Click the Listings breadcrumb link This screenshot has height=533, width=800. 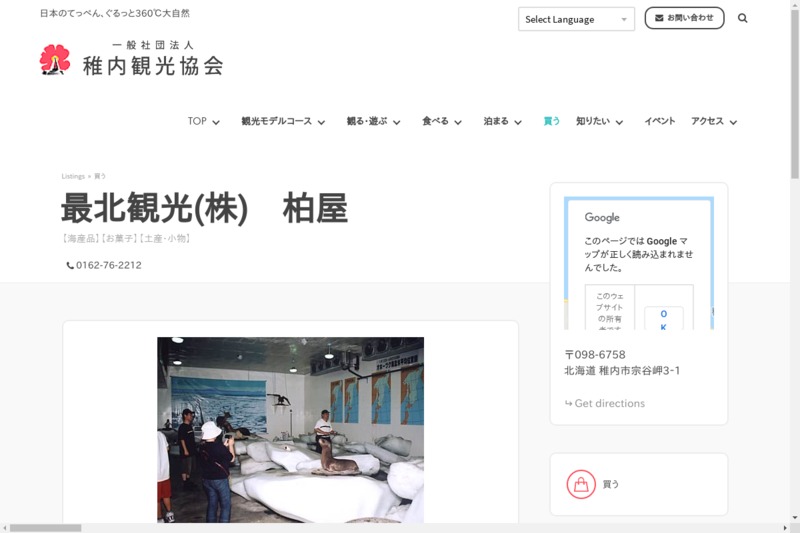click(73, 176)
